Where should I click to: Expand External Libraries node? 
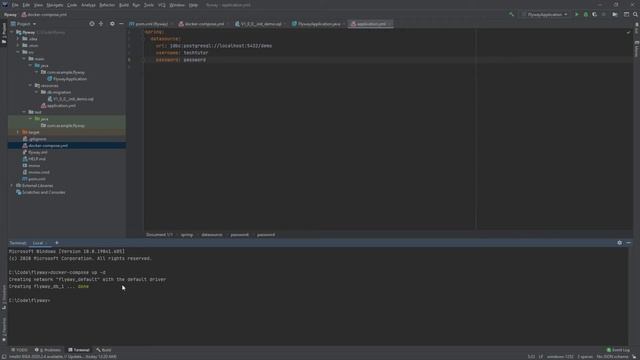[12, 185]
